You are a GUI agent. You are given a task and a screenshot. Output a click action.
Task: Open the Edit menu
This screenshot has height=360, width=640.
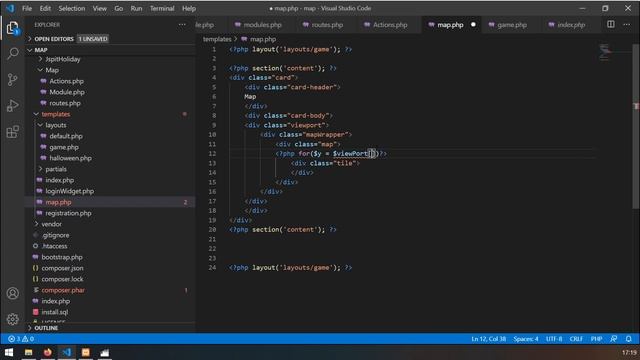[45, 8]
